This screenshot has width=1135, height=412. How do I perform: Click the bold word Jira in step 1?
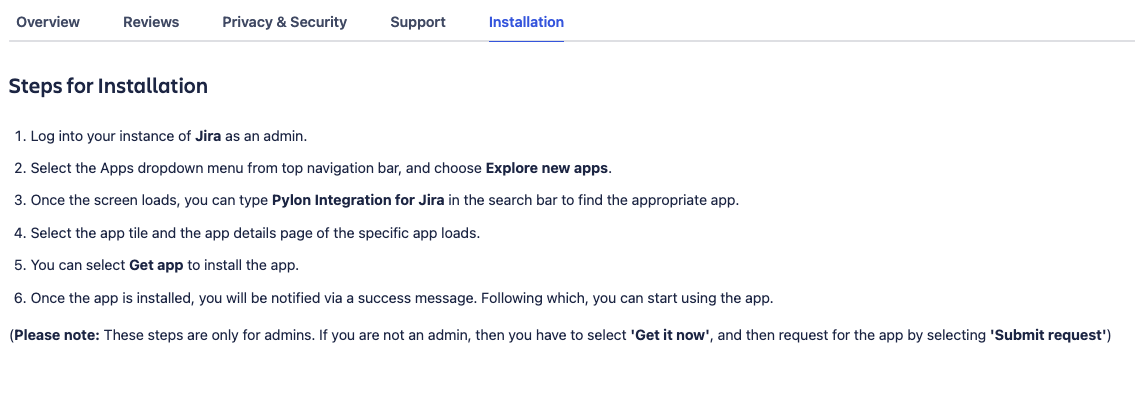208,136
